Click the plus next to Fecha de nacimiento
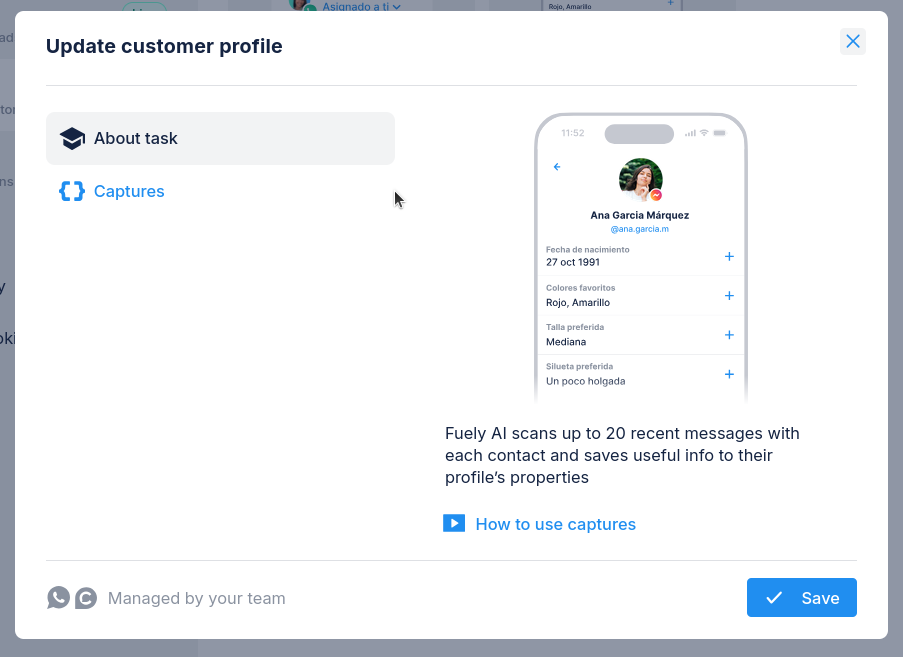This screenshot has height=657, width=903. tap(729, 257)
